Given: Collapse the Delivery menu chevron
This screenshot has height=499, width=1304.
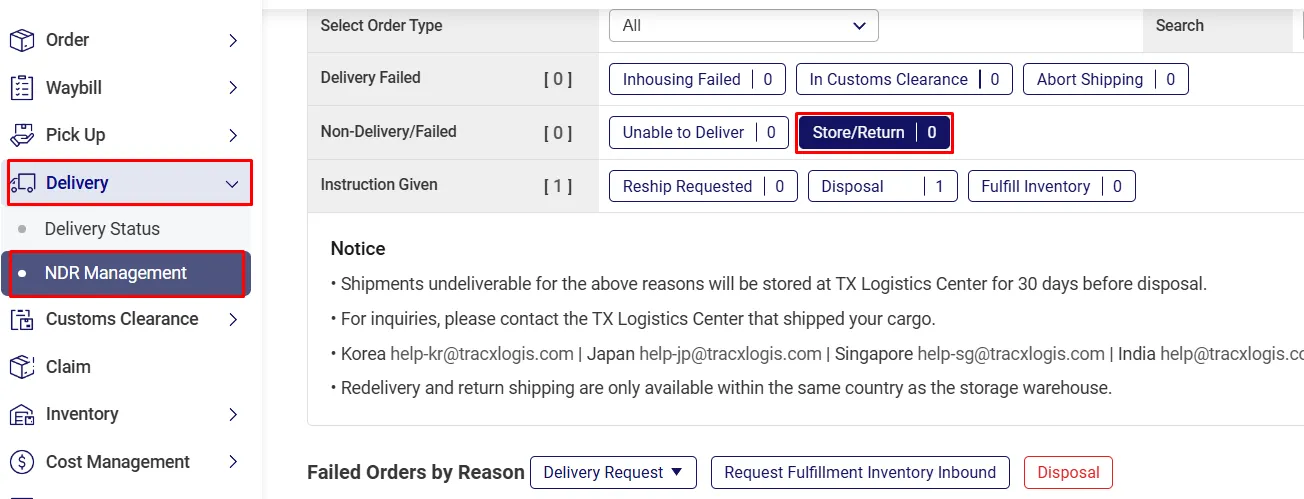Looking at the screenshot, I should [232, 184].
